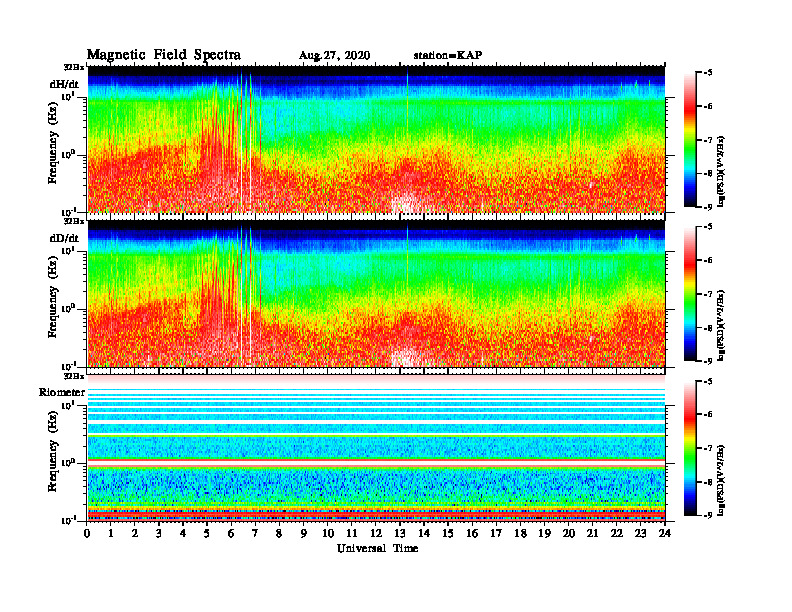Image resolution: width=792 pixels, height=612 pixels.
Task: Click hour tick label "23" on time axis
Action: click(640, 533)
